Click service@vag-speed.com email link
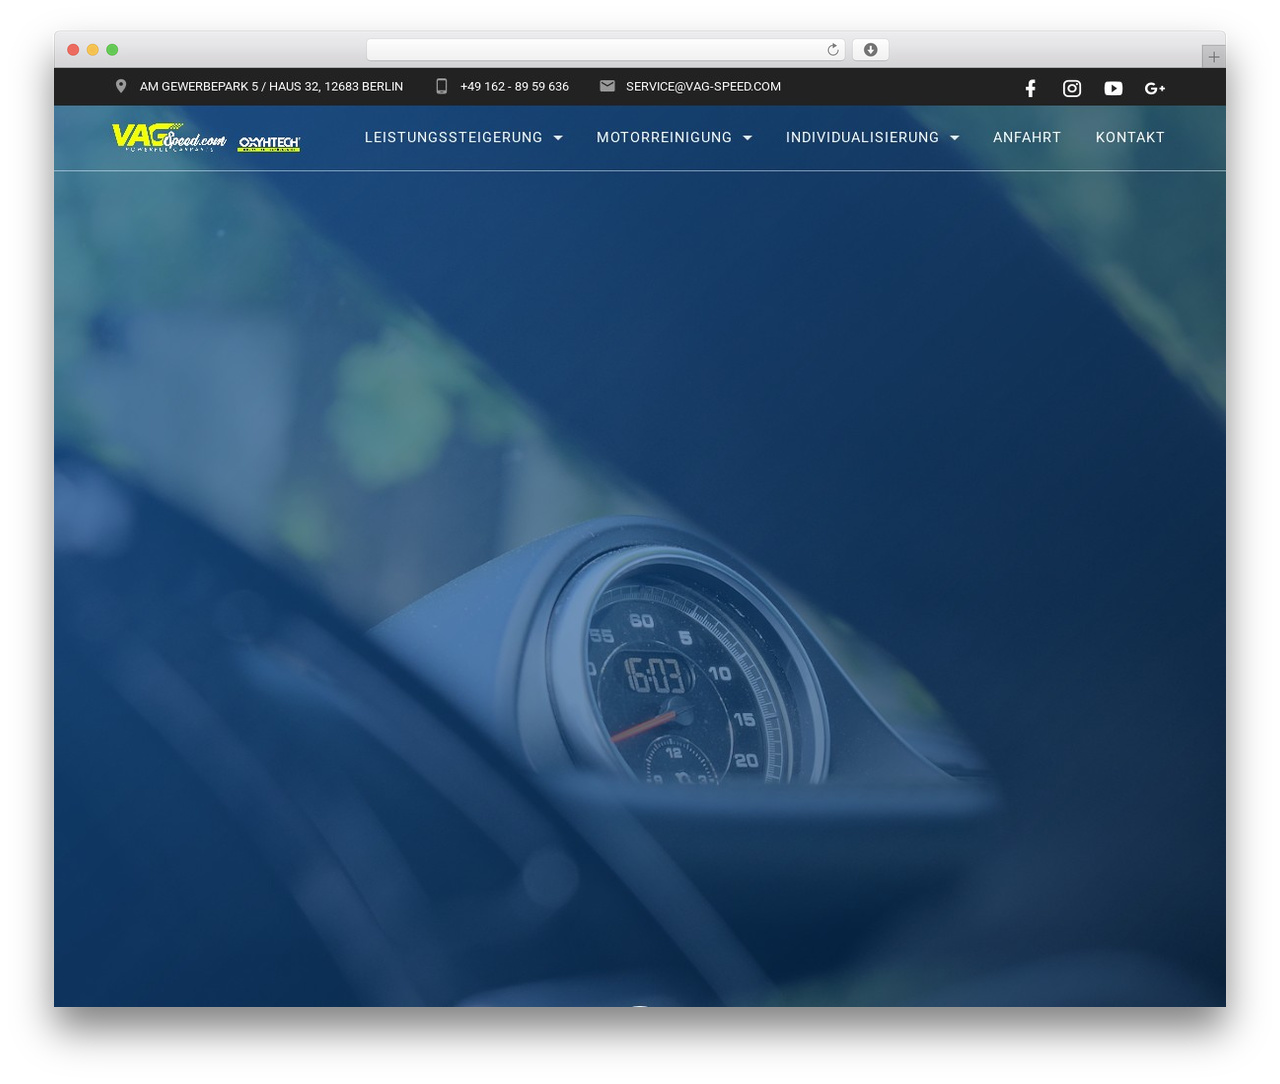Screen dimensions: 1280x1084 [703, 86]
